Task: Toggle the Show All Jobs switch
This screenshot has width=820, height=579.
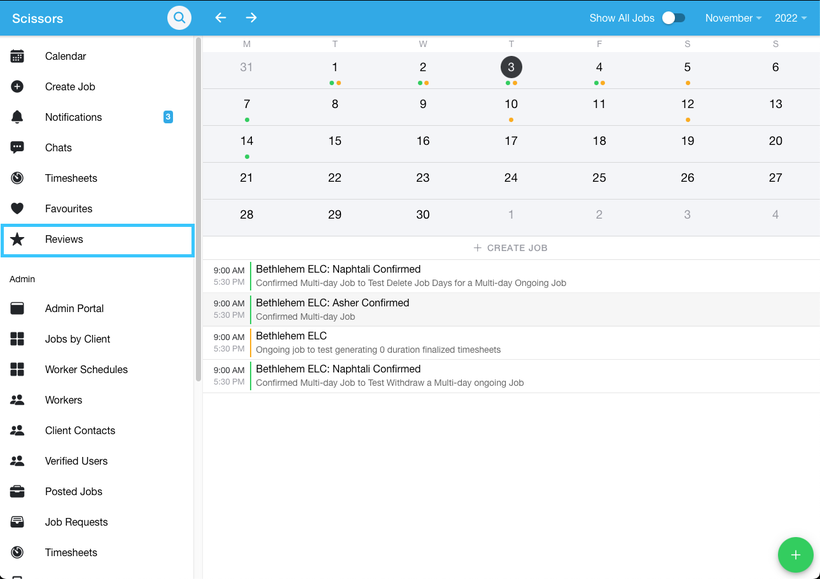Action: pyautogui.click(x=673, y=18)
